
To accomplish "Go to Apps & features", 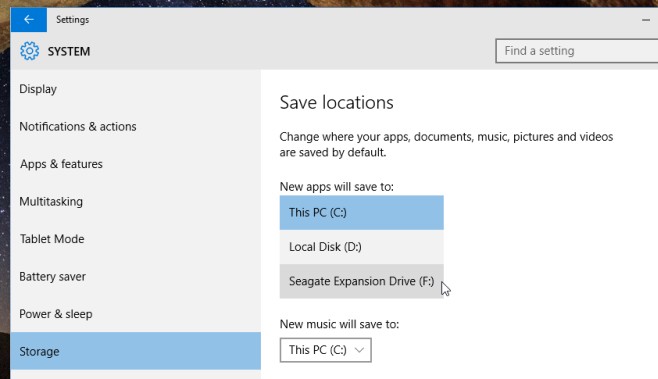I will 136,164.
